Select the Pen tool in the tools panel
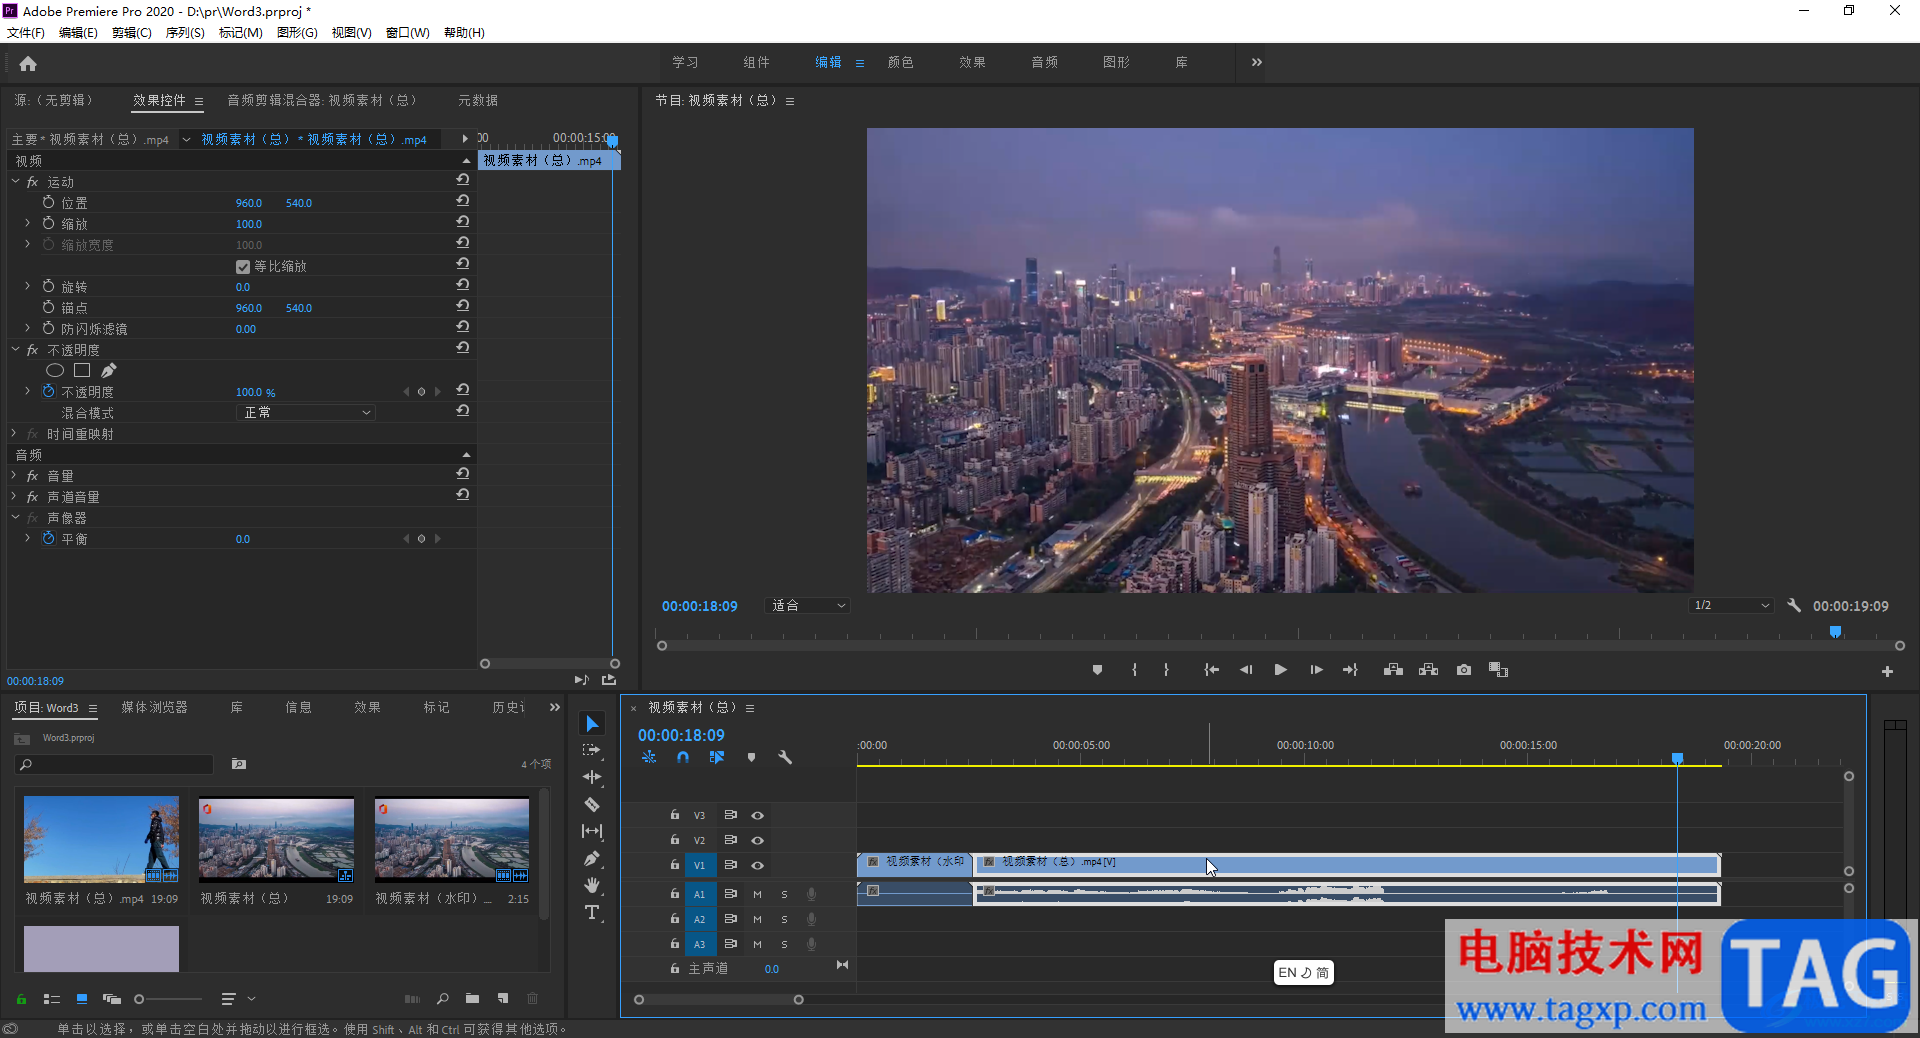 [592, 858]
